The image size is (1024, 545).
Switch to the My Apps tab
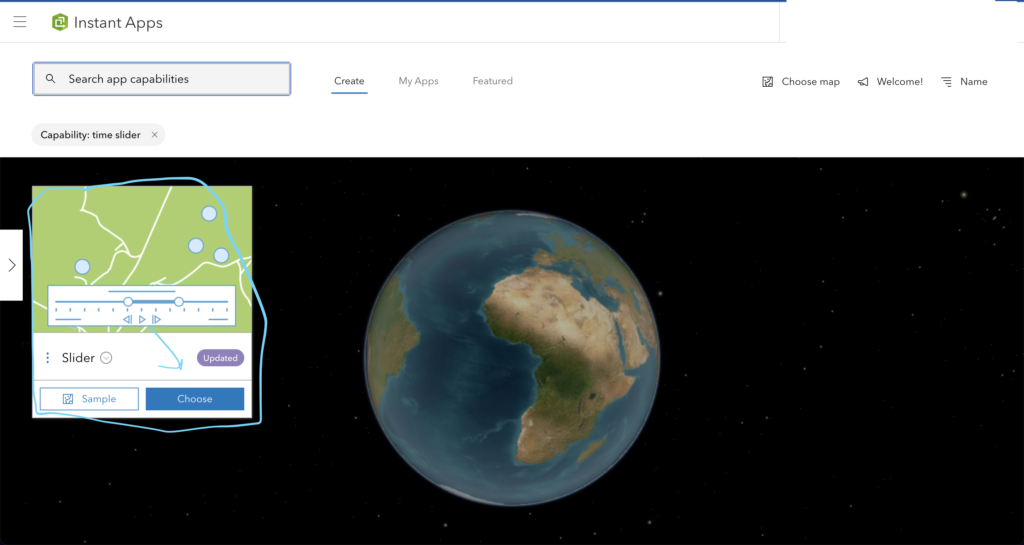pos(419,81)
